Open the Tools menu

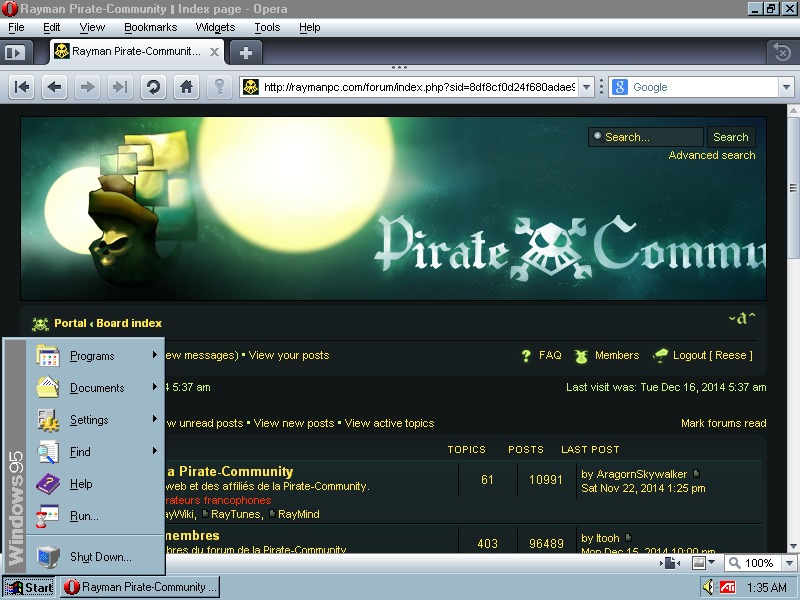267,27
